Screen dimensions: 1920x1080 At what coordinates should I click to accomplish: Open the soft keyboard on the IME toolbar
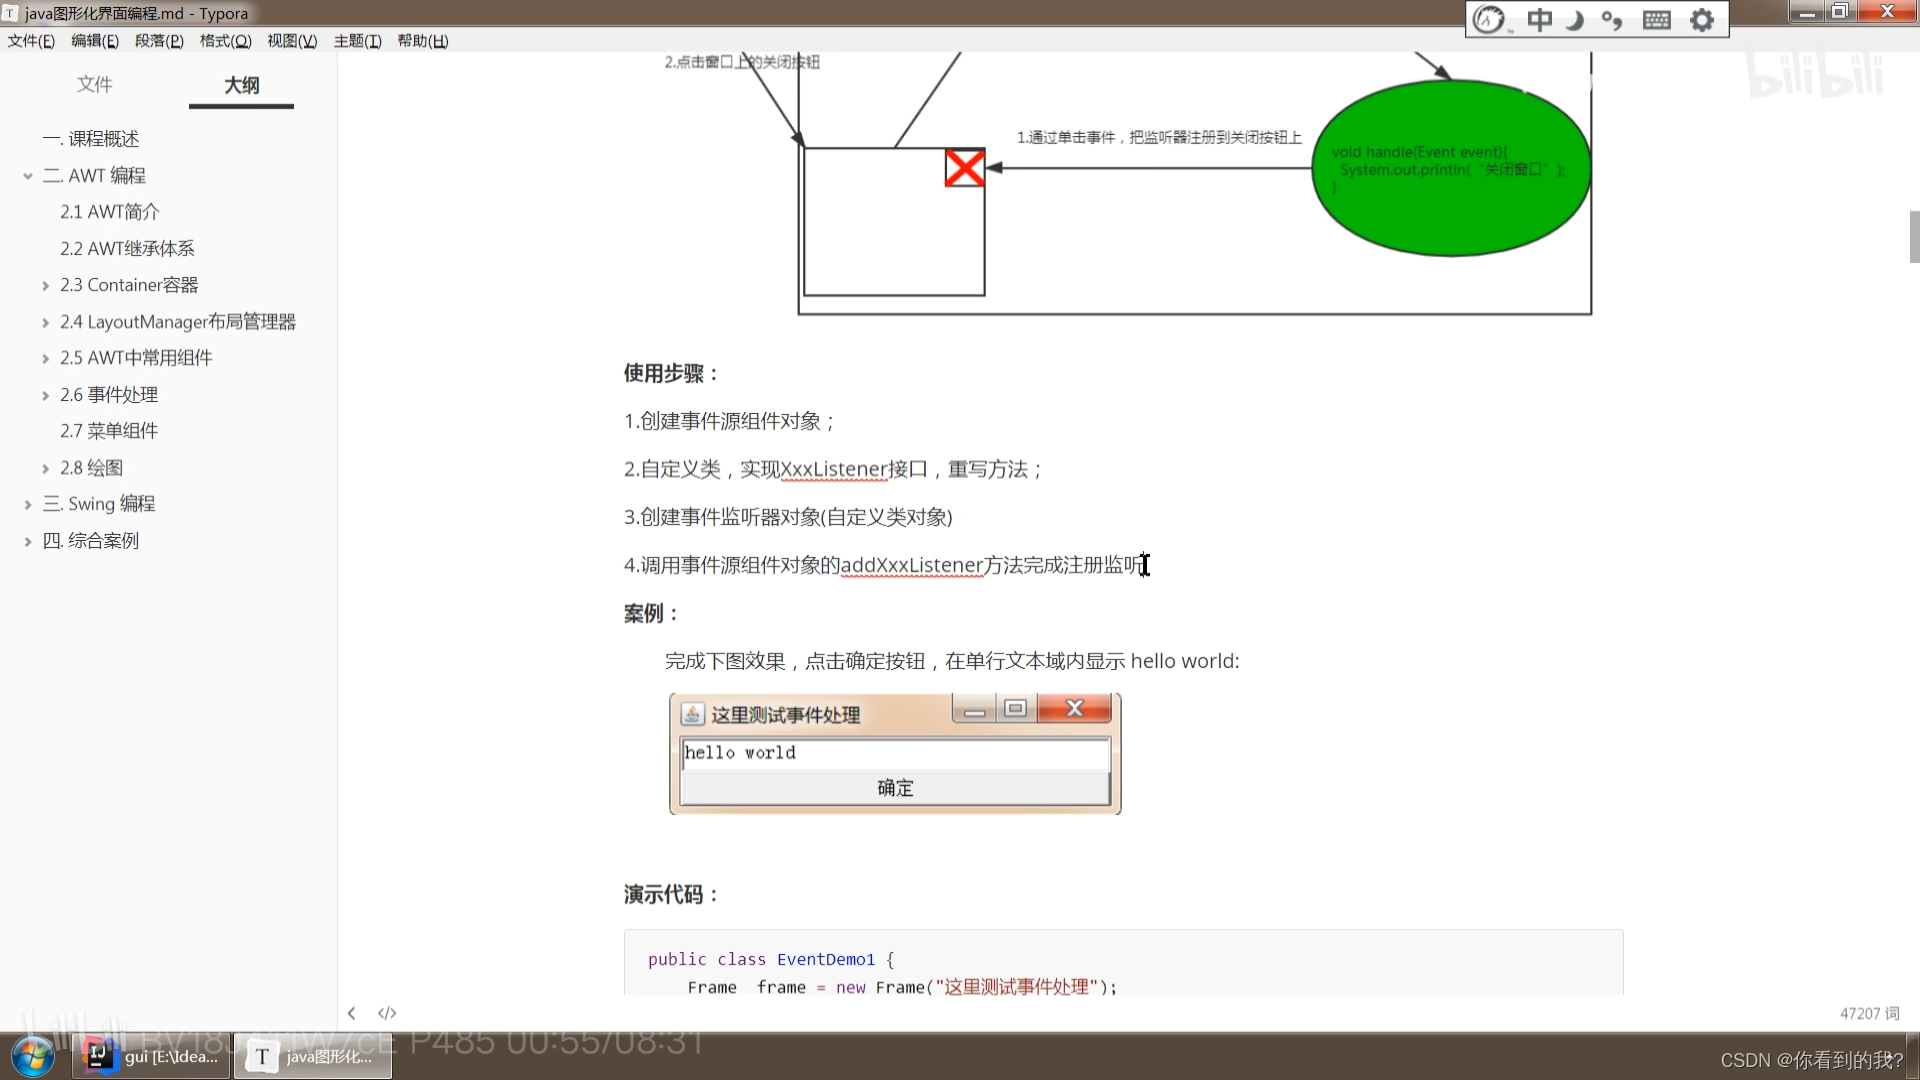tap(1655, 19)
